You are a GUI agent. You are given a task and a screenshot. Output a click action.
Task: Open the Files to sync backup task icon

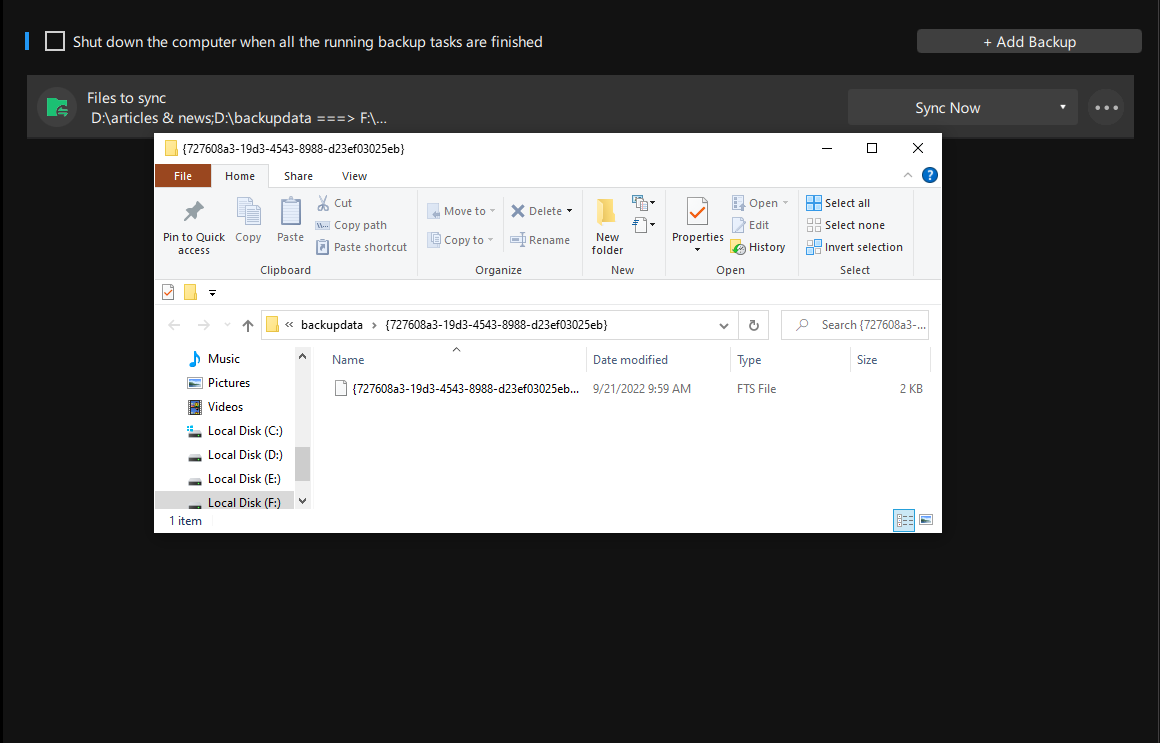point(57,106)
